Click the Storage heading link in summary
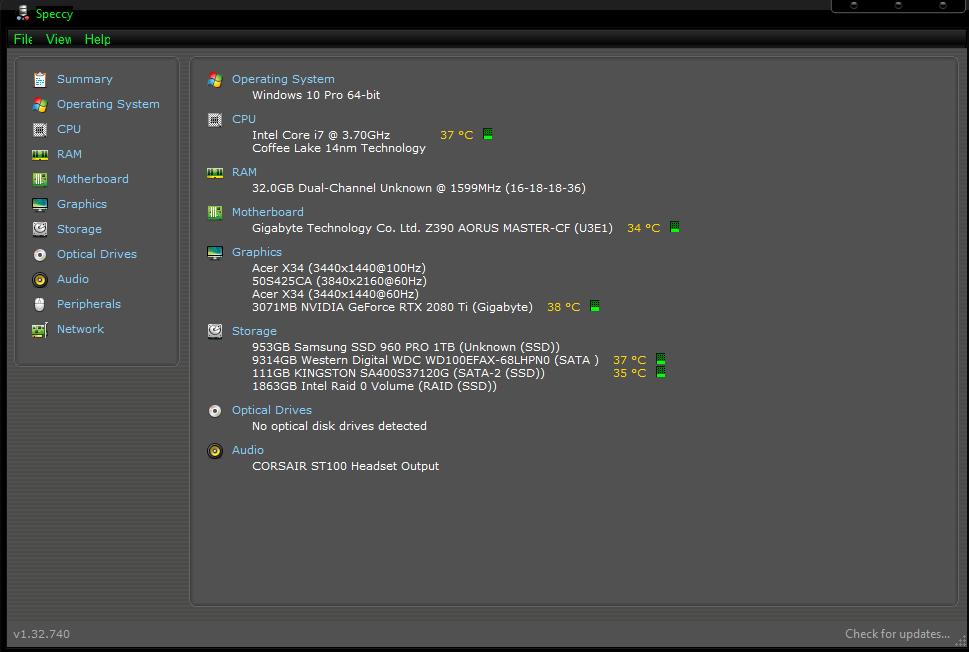Viewport: 969px width, 652px height. pyautogui.click(x=254, y=331)
